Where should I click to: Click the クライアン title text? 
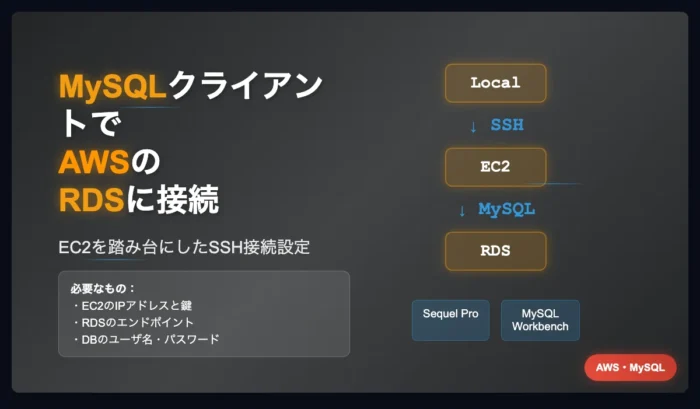pos(246,85)
